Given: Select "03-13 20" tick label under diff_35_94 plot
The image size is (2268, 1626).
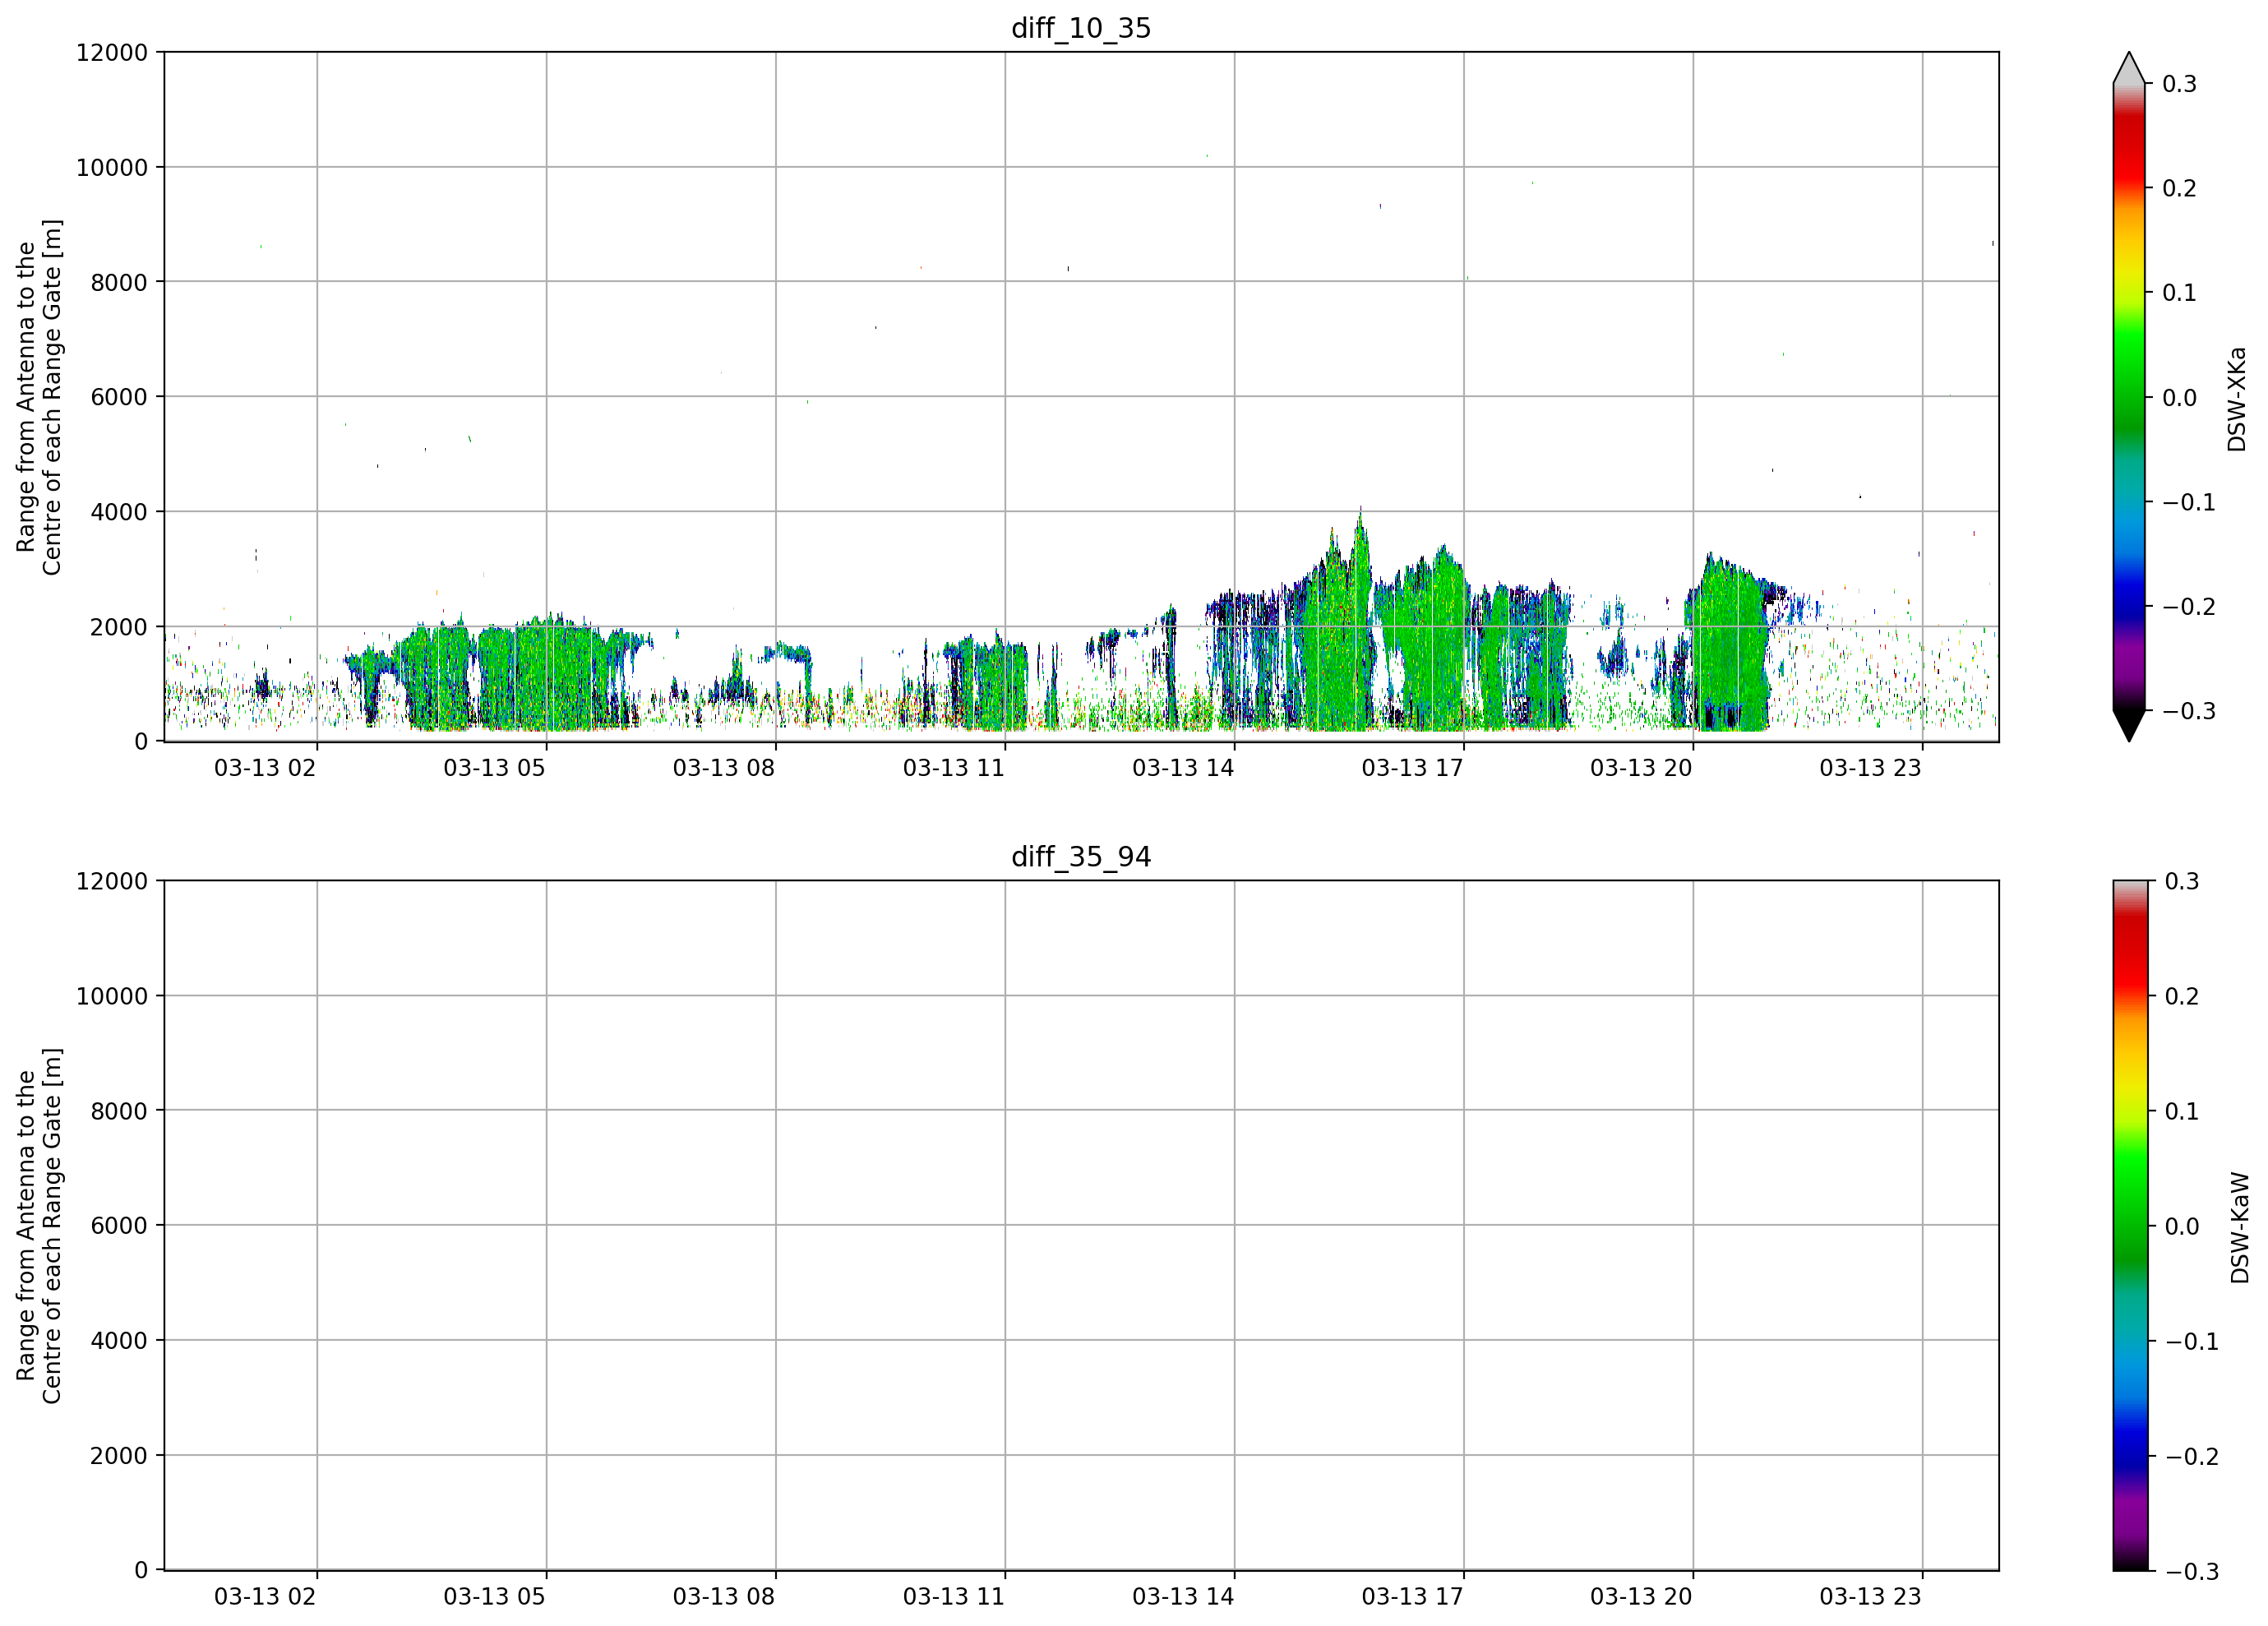Looking at the screenshot, I should click(1641, 1597).
